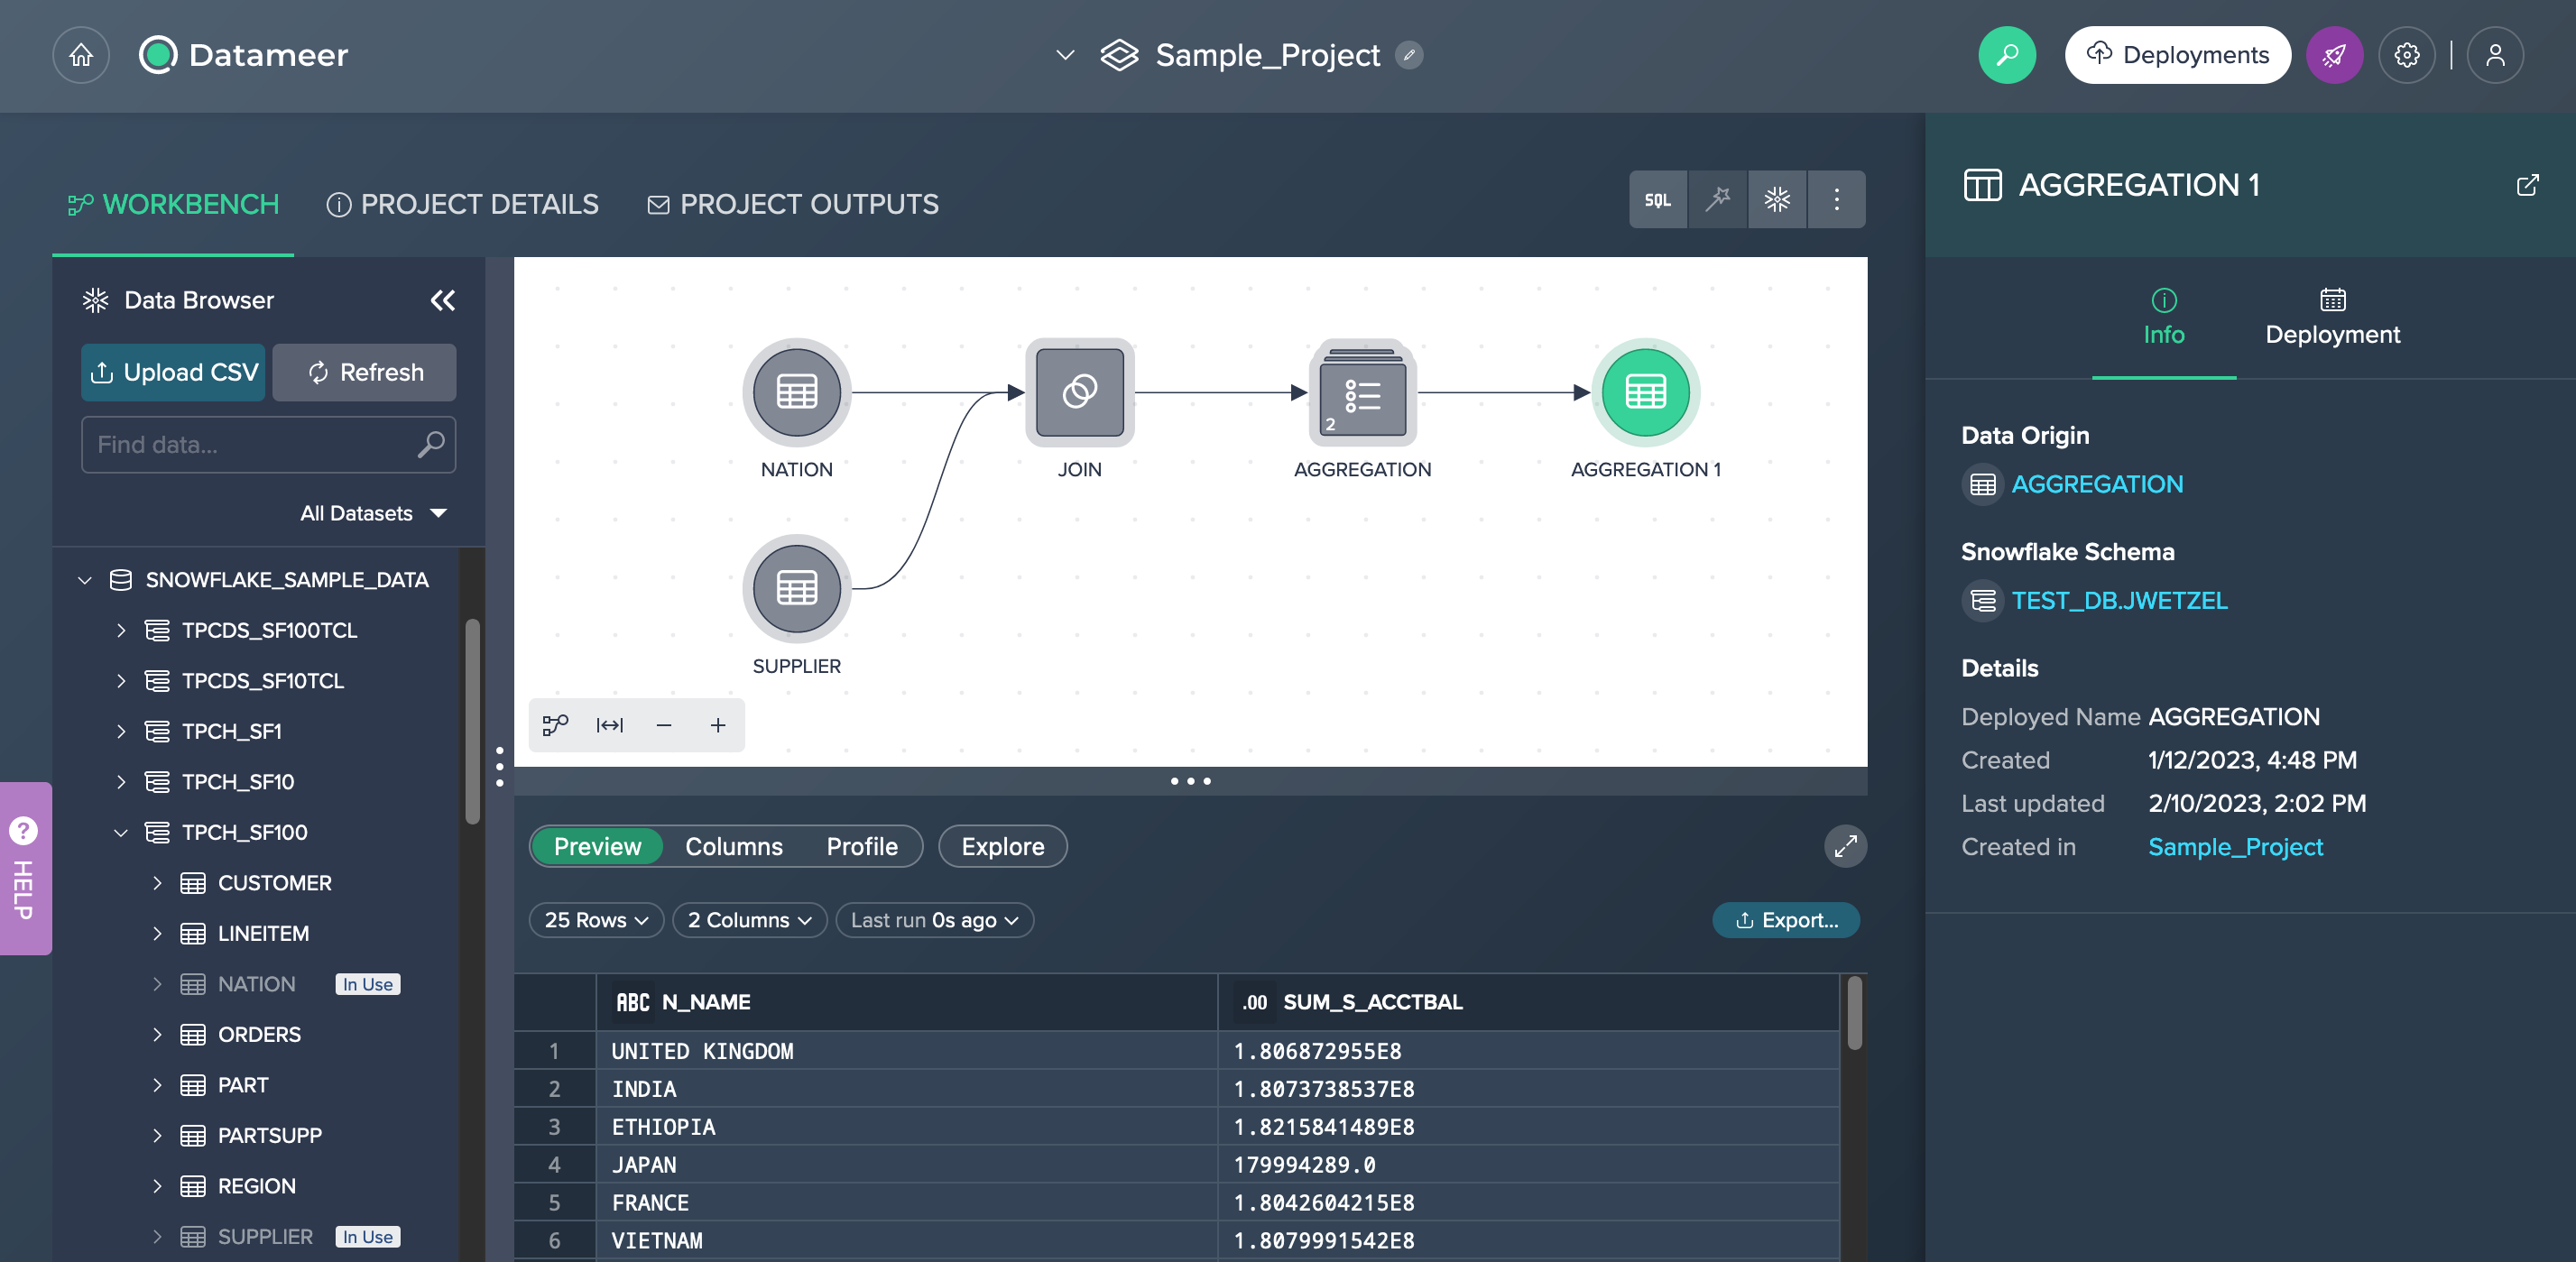
Task: Select the SUPPLIER node on canvas
Action: pos(797,588)
